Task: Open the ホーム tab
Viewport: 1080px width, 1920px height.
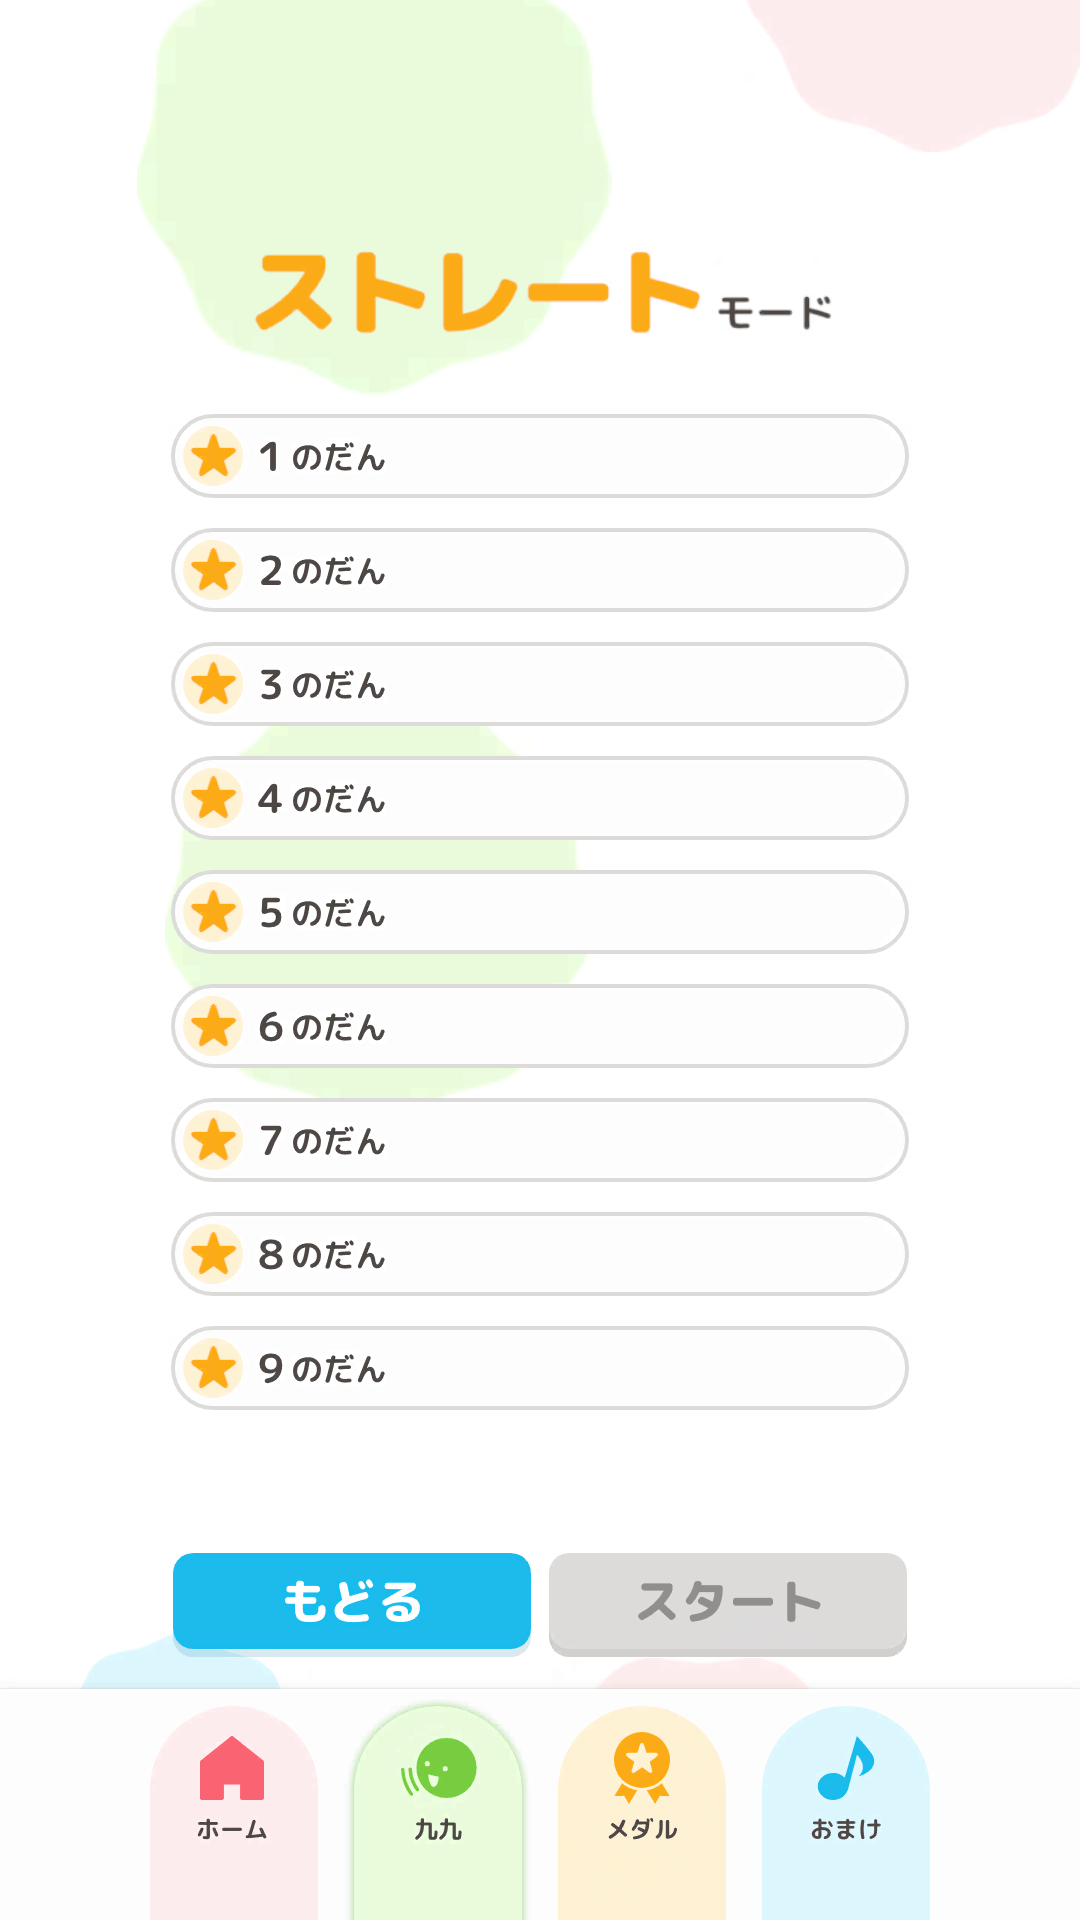Action: (x=232, y=1830)
